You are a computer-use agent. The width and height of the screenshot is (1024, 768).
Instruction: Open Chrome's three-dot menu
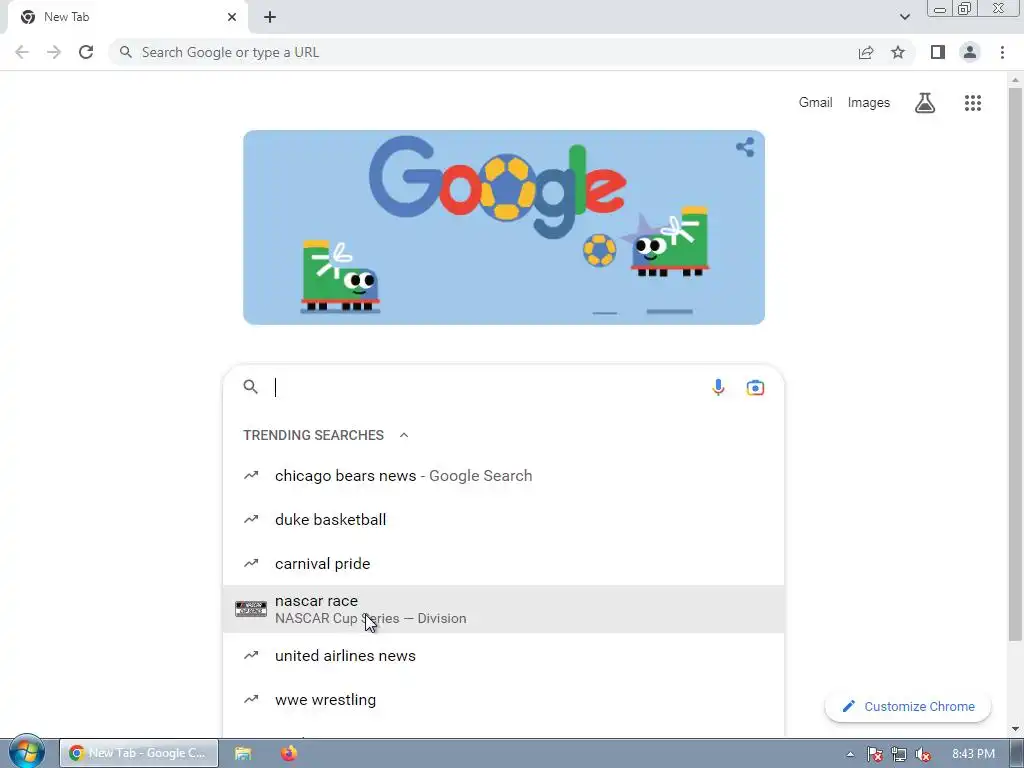click(1002, 52)
